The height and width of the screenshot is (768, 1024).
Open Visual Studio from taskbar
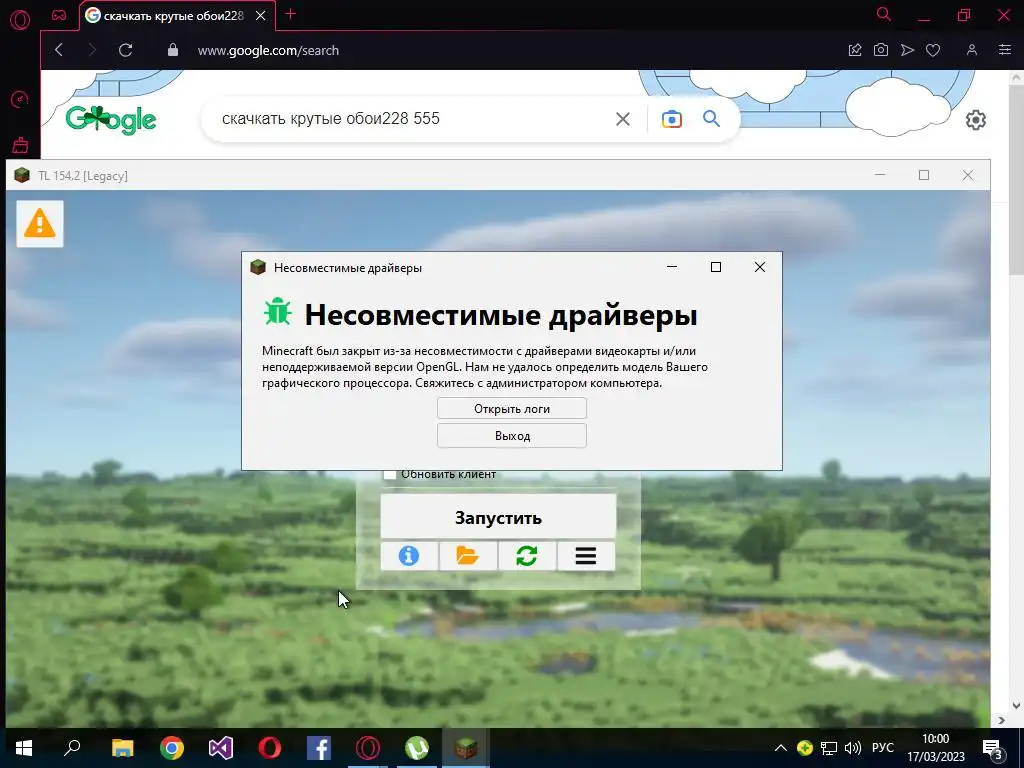[x=221, y=748]
